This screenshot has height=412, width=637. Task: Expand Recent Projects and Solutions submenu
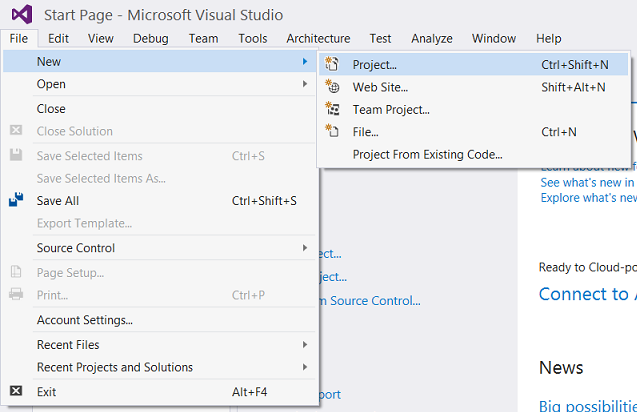pos(305,367)
